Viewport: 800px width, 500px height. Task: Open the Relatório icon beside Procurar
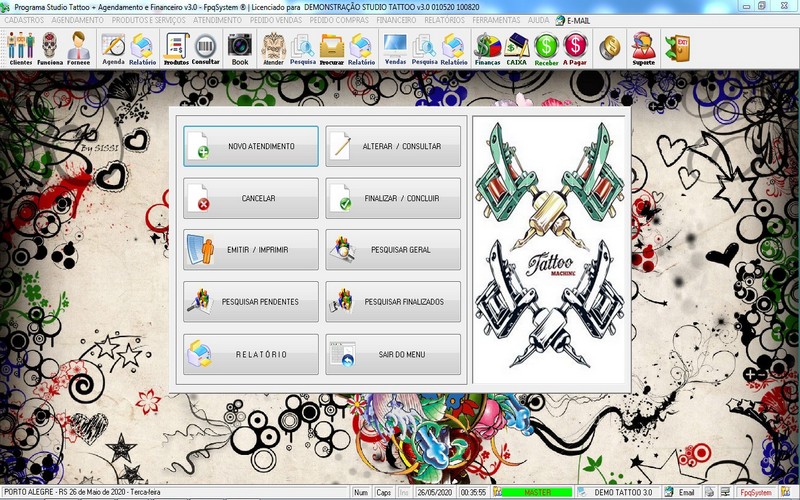361,48
